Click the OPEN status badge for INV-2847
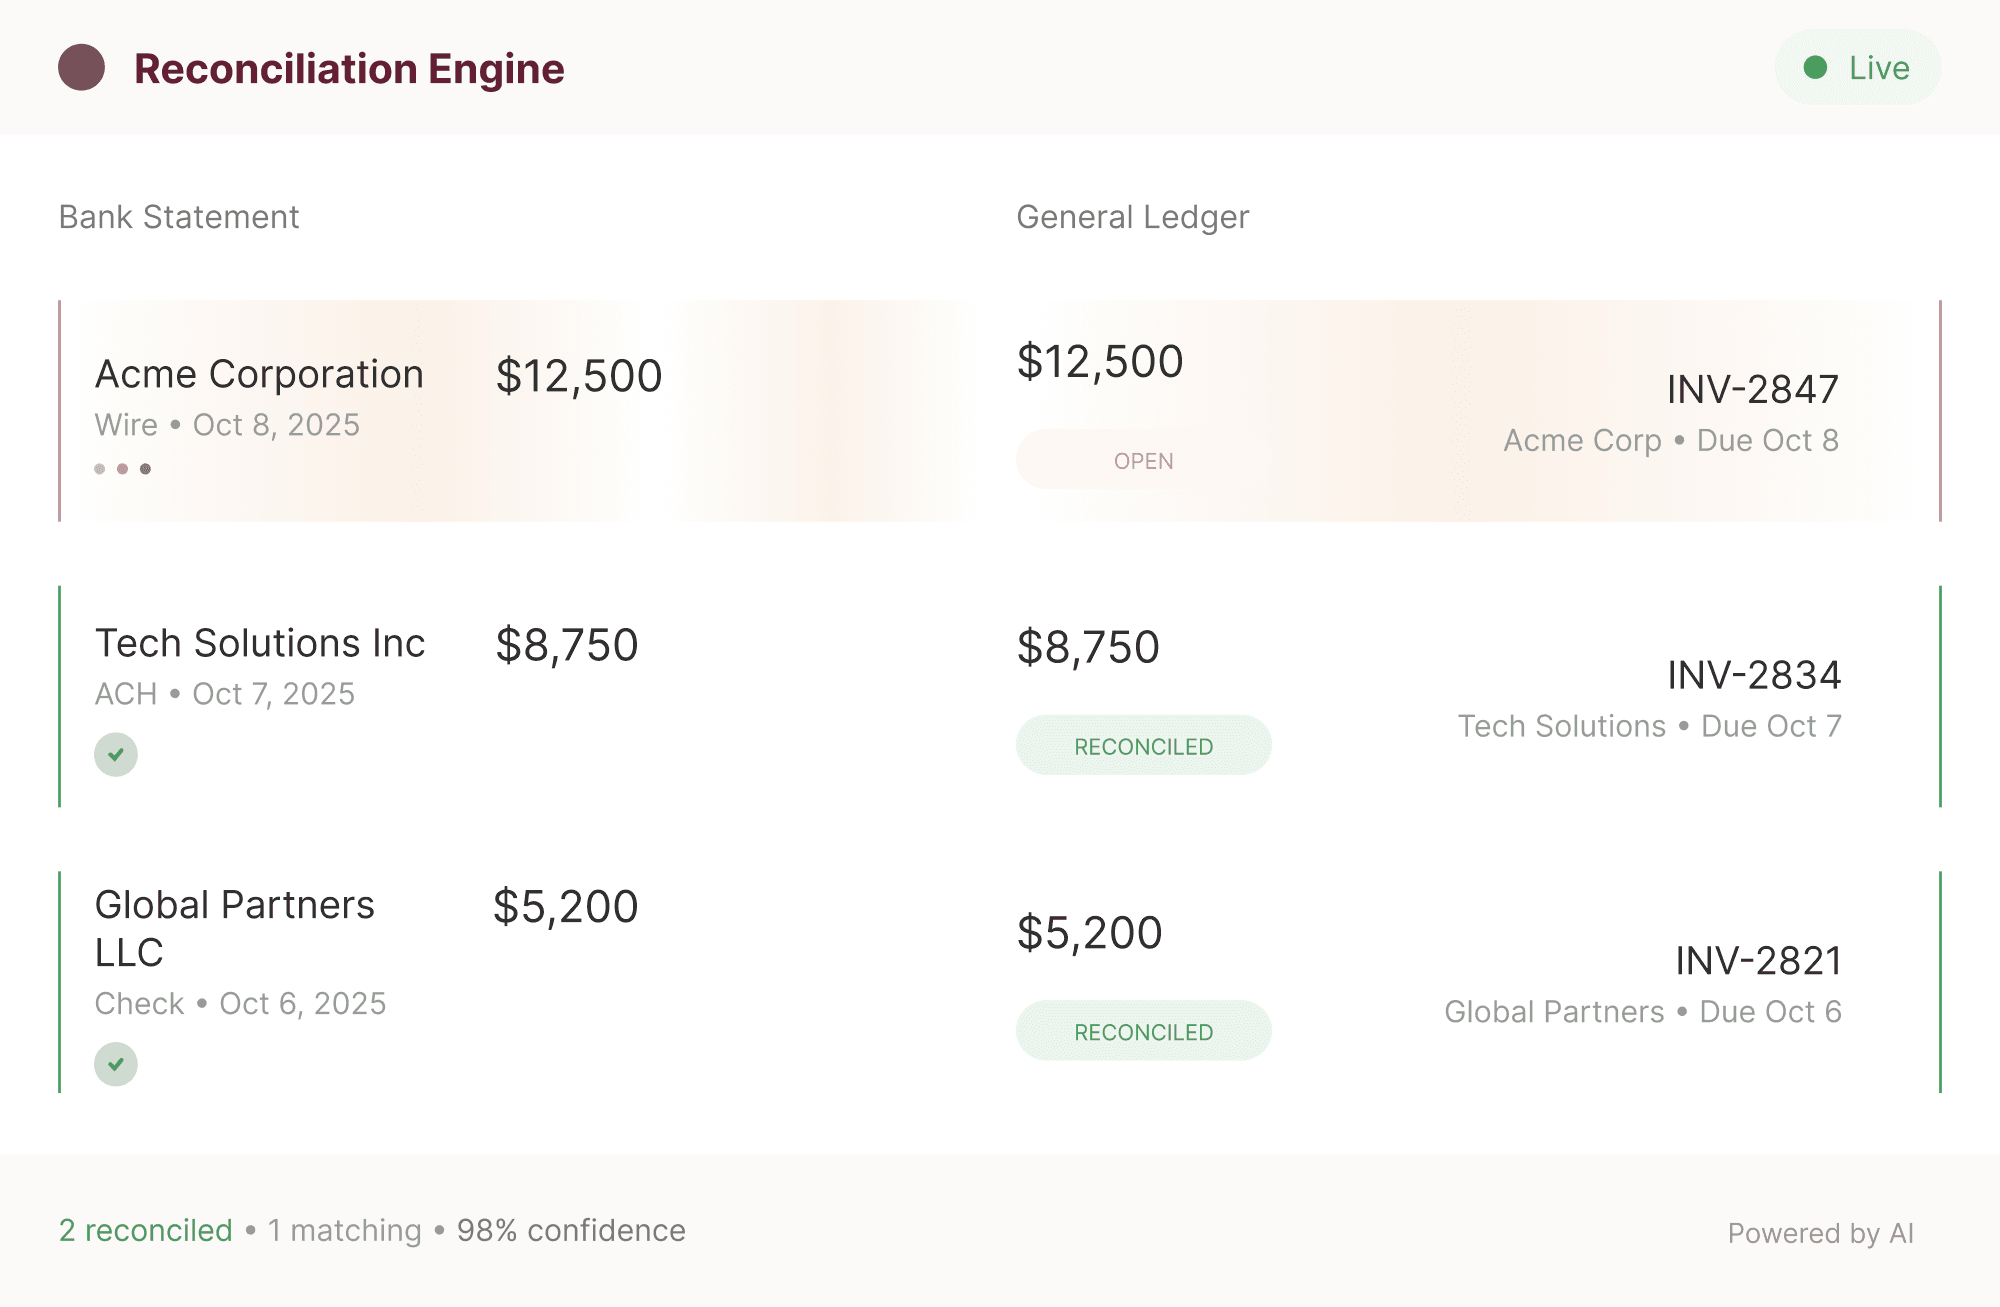 [x=1143, y=460]
